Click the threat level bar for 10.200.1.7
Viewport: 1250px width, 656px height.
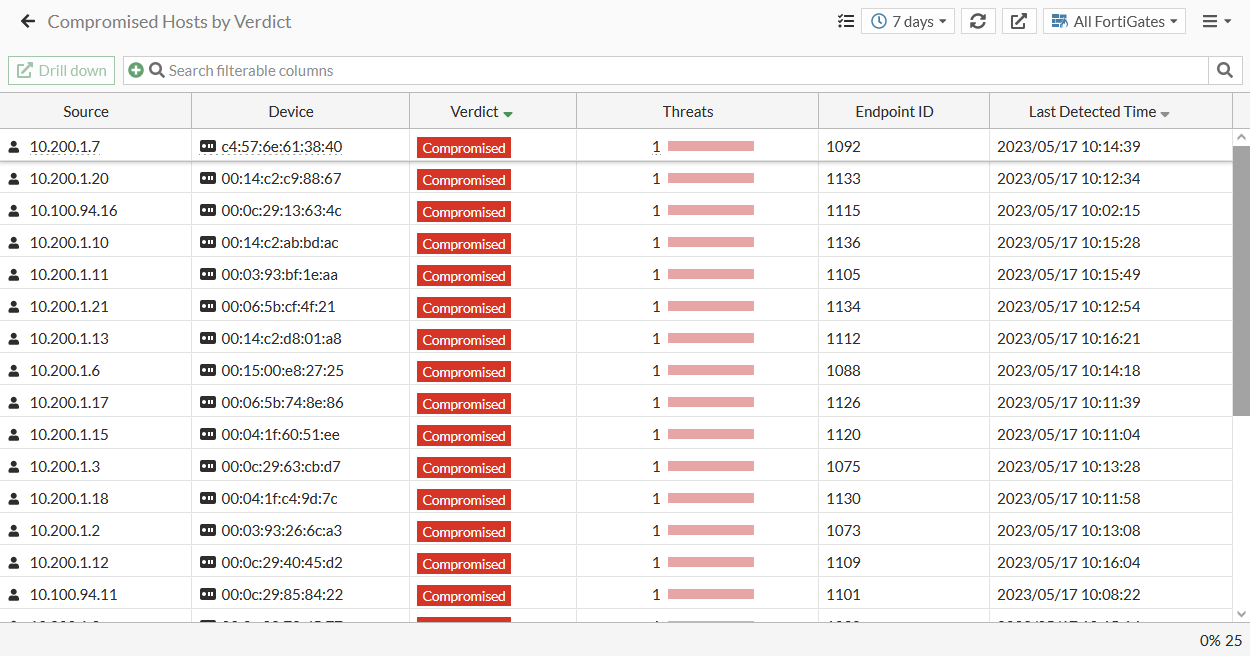[x=712, y=145]
